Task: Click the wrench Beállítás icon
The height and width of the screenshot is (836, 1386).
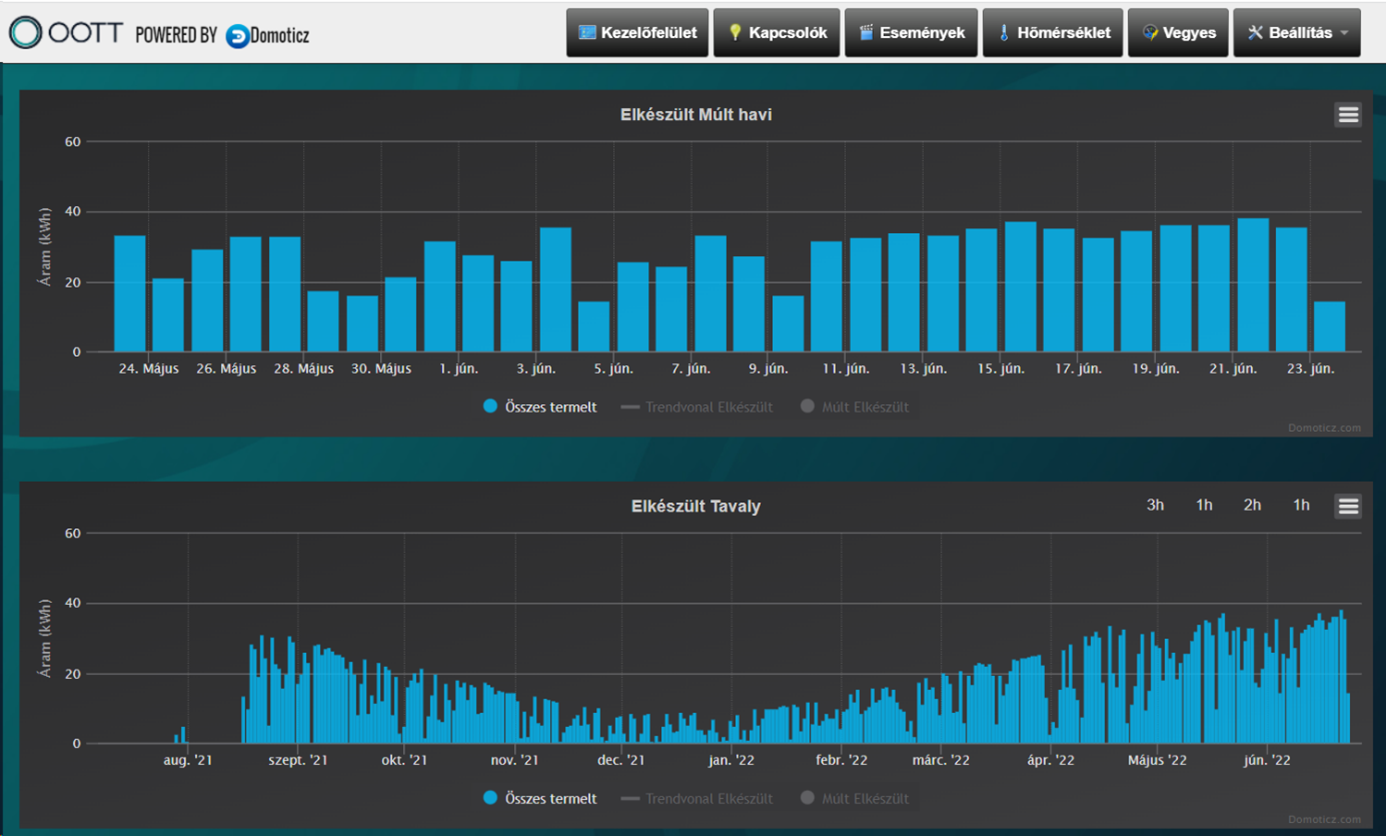Action: click(1255, 33)
